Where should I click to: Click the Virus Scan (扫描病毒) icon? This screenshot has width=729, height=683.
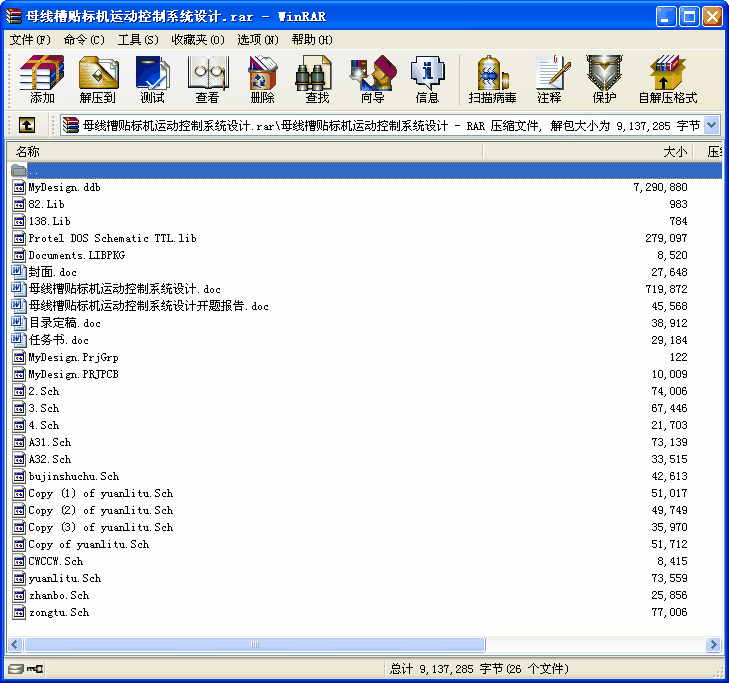point(492,79)
